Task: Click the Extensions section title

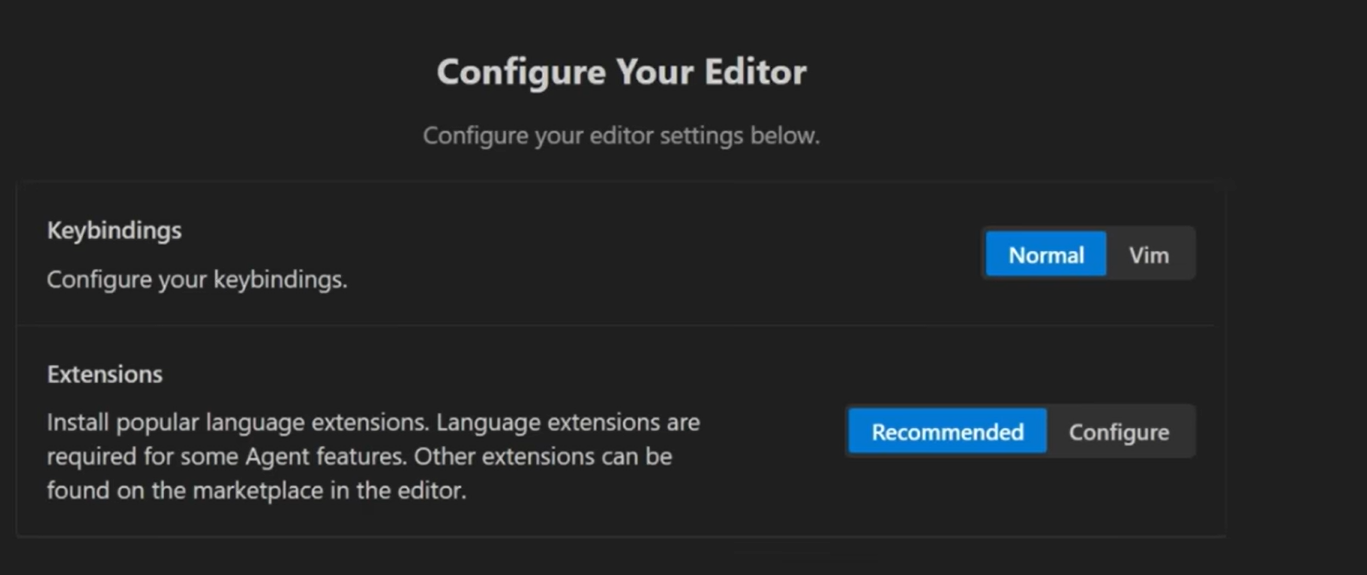Action: coord(104,374)
